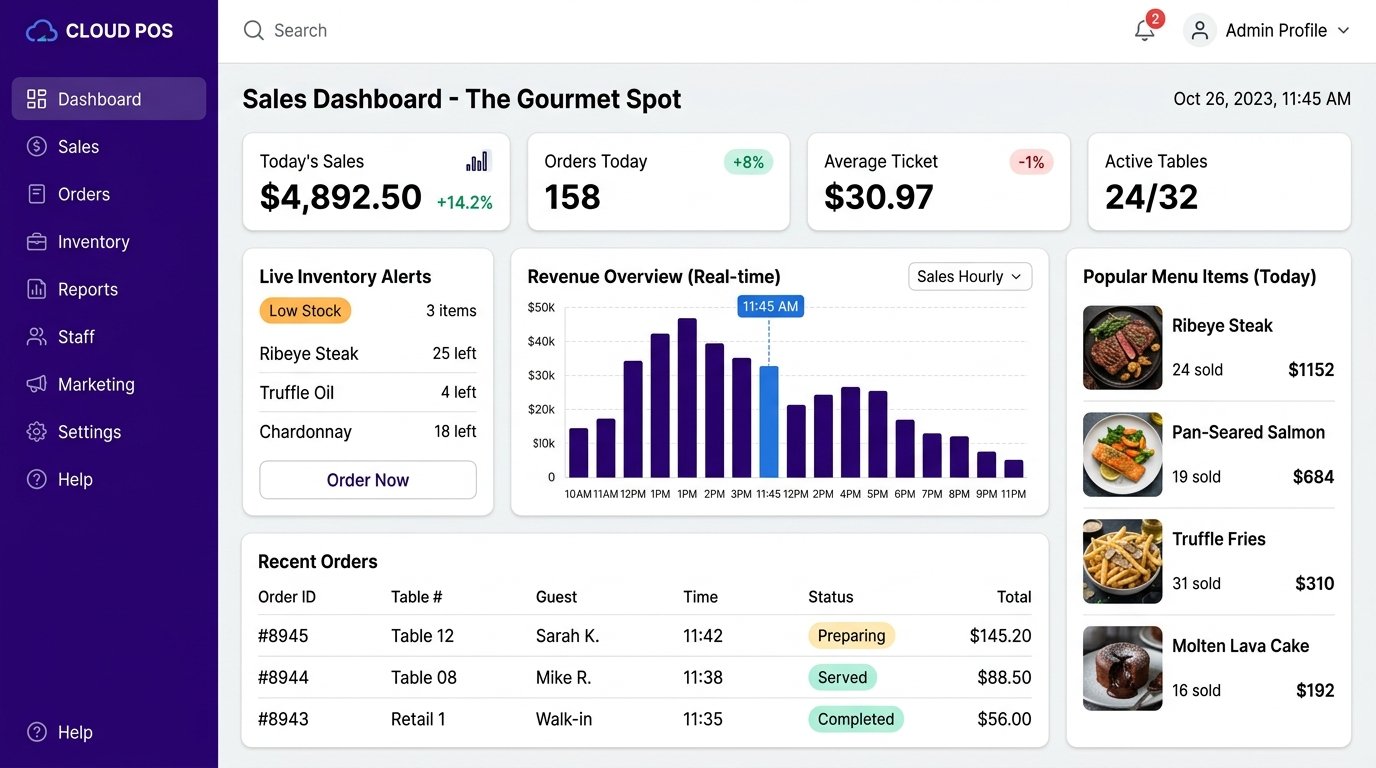Click the 10AM bar in revenue chart

[x=579, y=453]
